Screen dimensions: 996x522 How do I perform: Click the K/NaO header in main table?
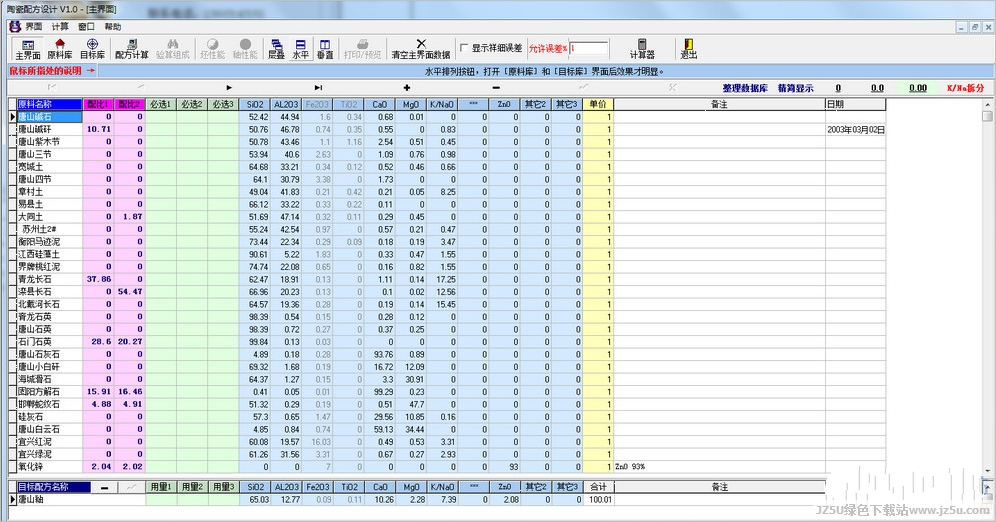[x=442, y=104]
